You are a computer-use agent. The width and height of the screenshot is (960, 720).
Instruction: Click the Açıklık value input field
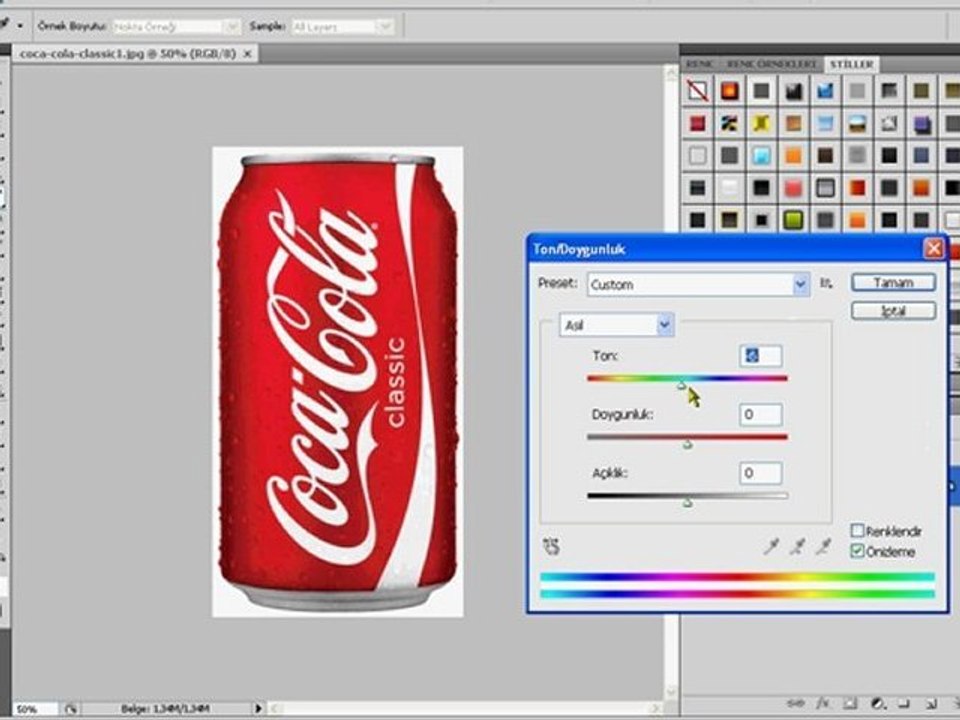760,473
